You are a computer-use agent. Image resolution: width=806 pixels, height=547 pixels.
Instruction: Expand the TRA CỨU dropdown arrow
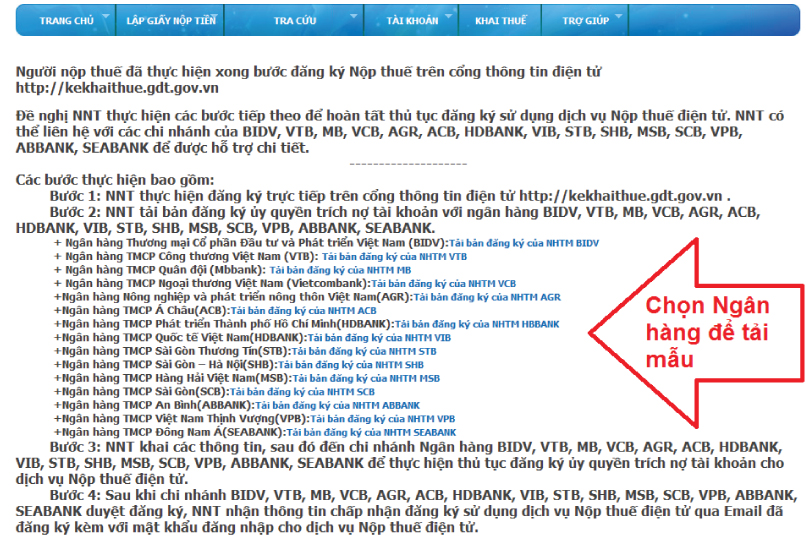(354, 16)
